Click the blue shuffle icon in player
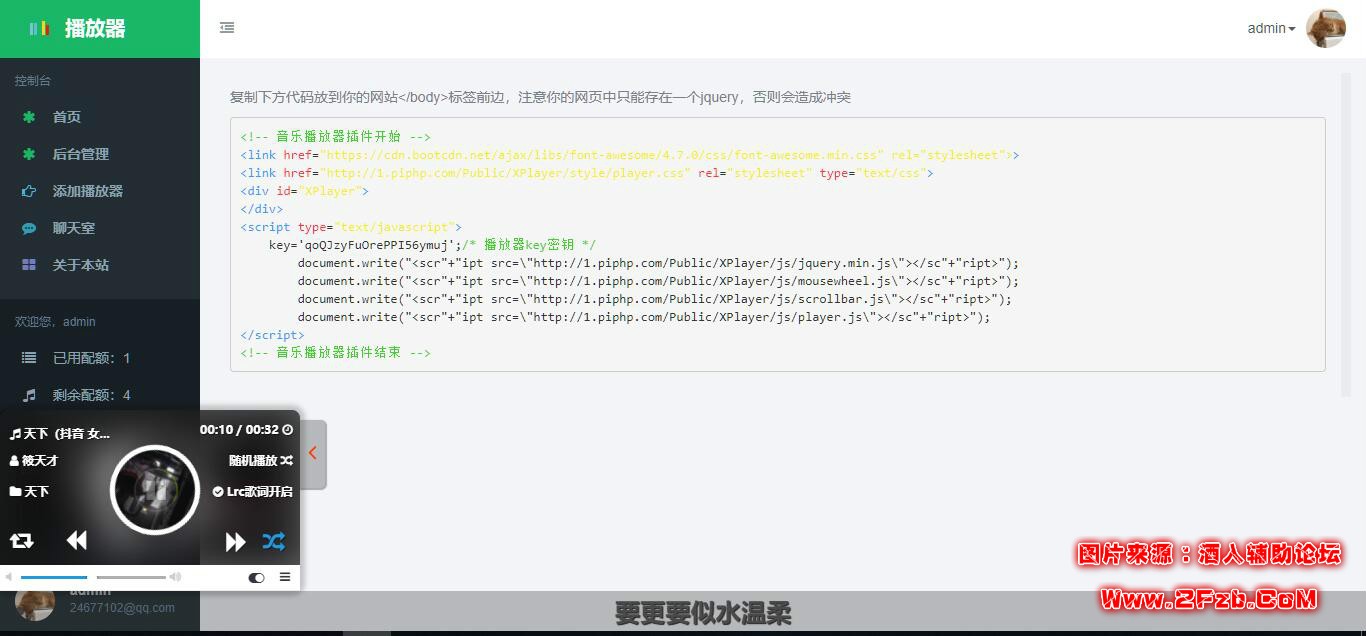1366x636 pixels. pos(274,541)
